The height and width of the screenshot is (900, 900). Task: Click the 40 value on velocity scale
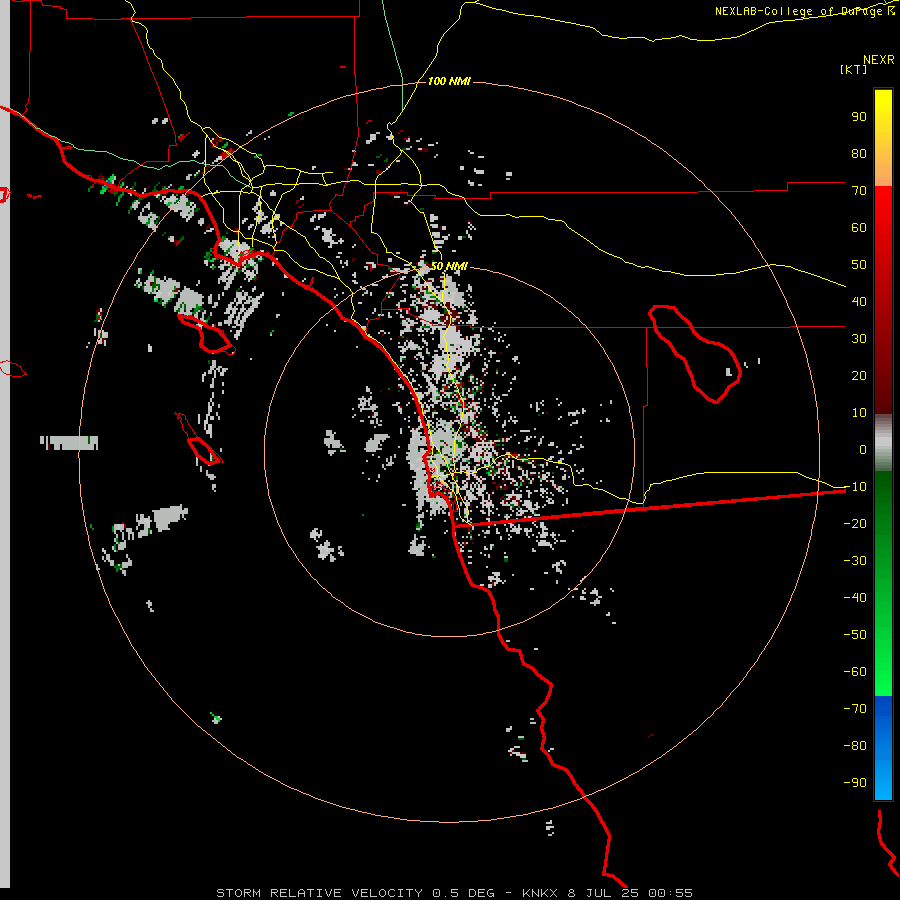click(x=859, y=301)
